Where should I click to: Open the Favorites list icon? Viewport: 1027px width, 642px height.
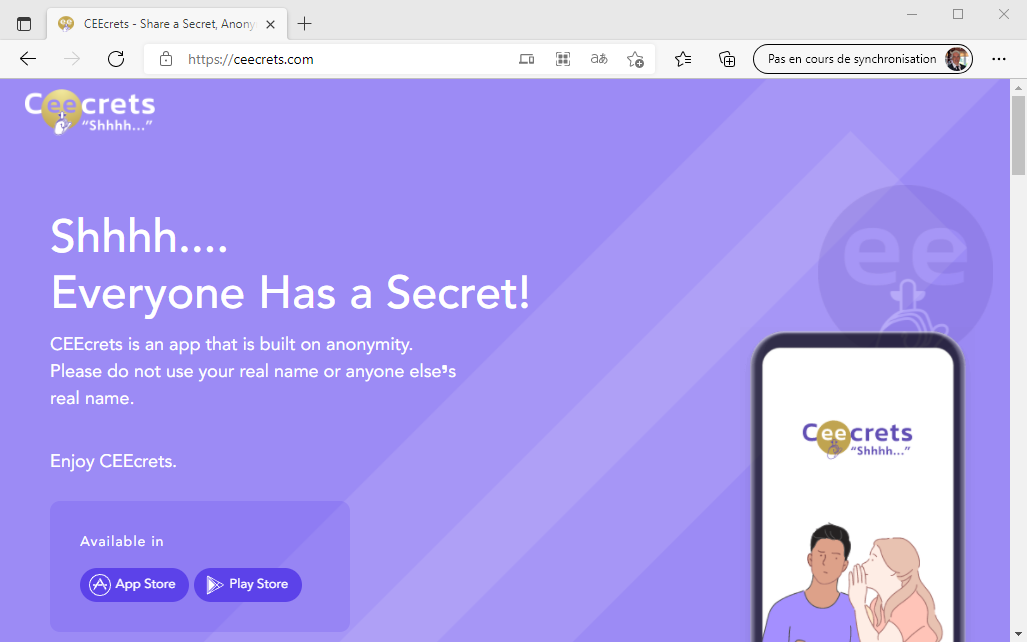[x=682, y=59]
